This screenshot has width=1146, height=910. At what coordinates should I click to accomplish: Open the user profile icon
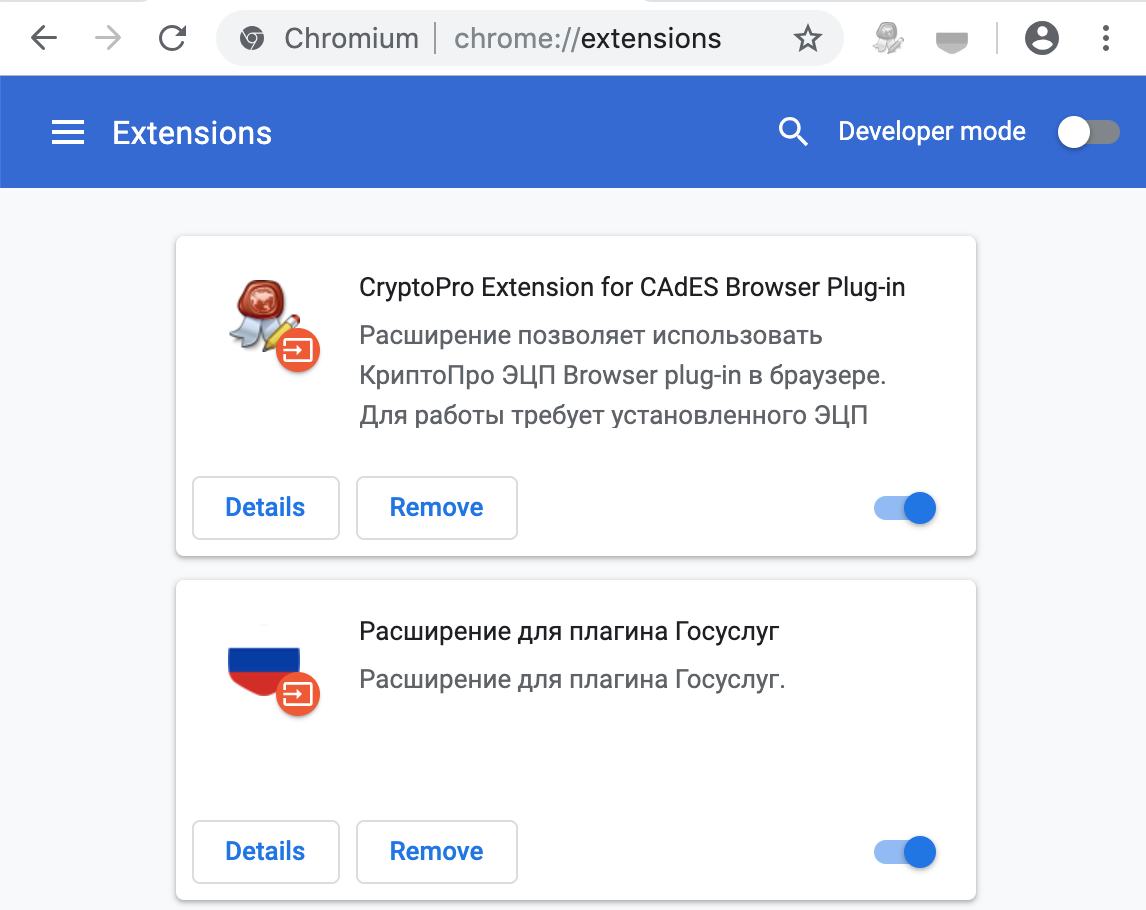coord(1042,39)
